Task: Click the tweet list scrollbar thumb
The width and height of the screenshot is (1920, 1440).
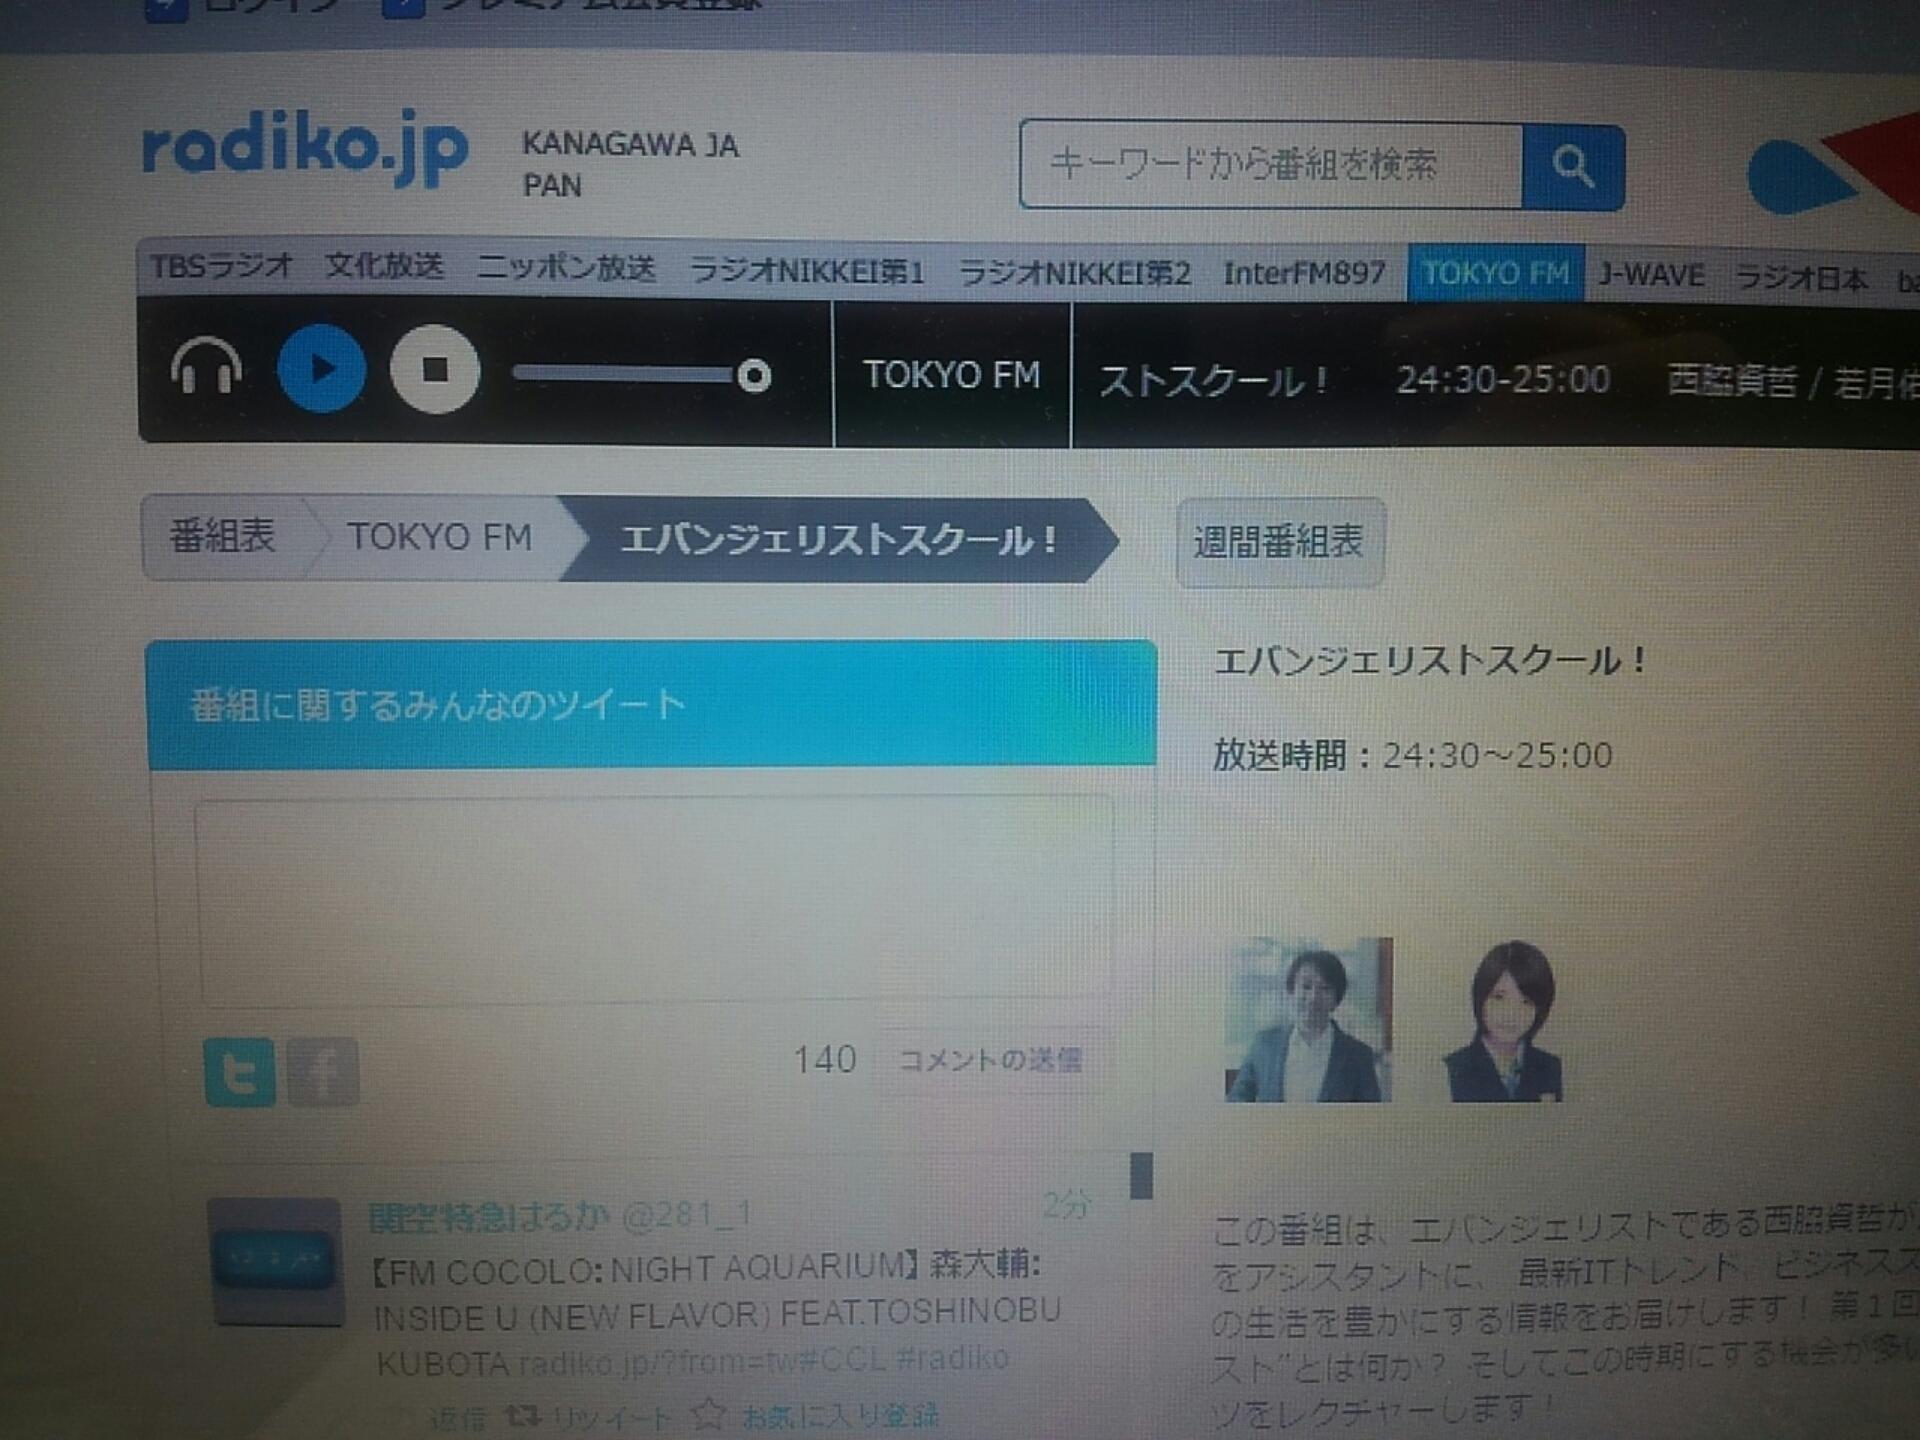Action: click(x=1141, y=1175)
